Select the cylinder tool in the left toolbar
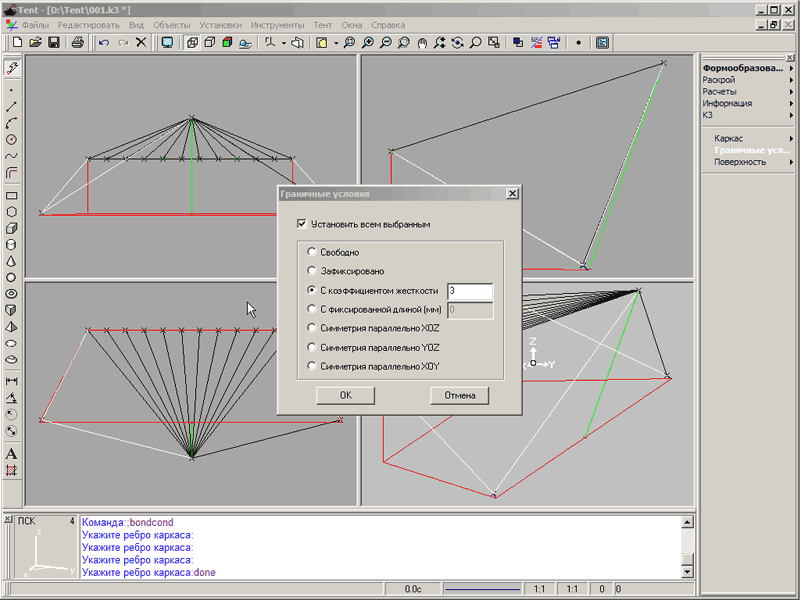800x600 pixels. (x=11, y=244)
